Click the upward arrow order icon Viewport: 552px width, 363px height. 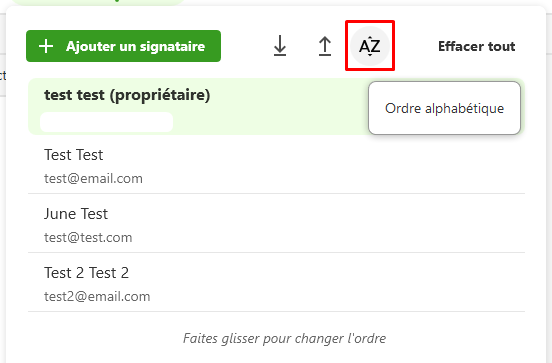(325, 46)
